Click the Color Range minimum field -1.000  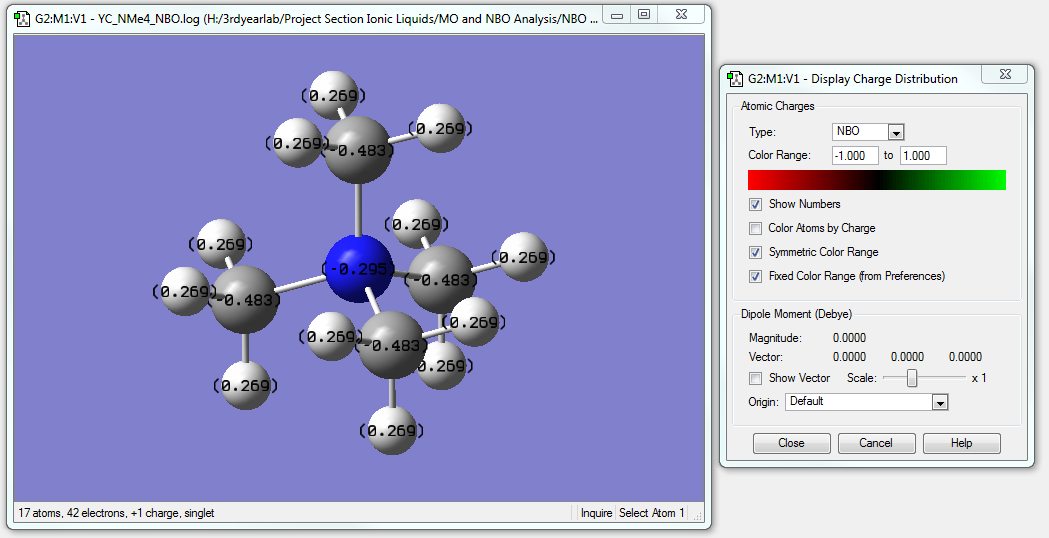point(854,156)
